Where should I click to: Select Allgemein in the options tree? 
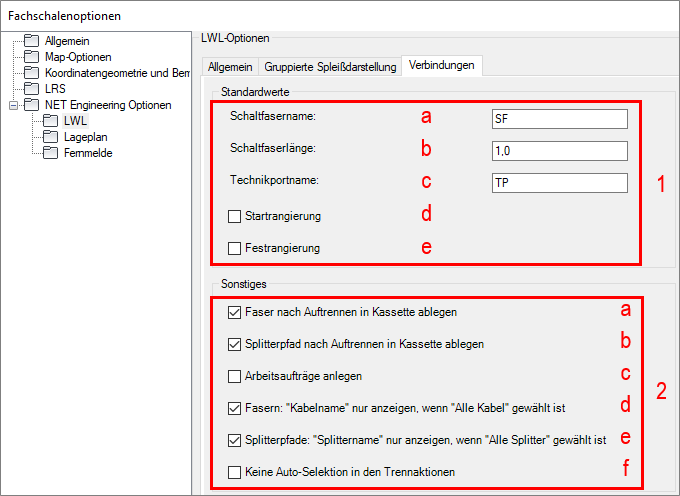[67, 41]
